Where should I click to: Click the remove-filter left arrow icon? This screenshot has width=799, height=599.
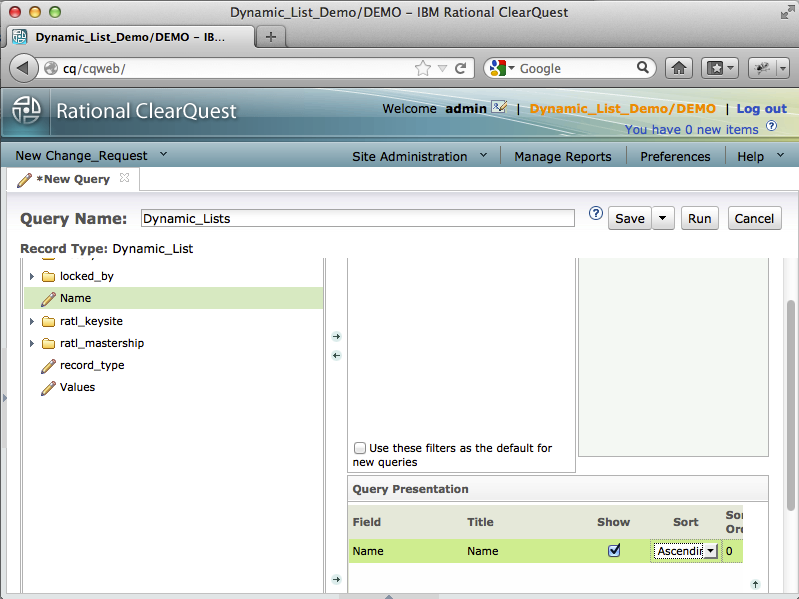coord(336,356)
